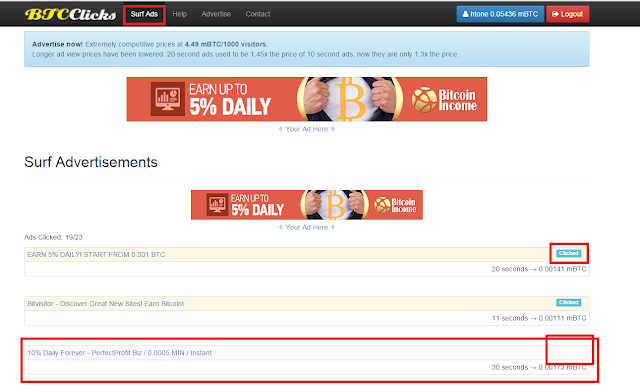
Task: Click '30 seconds → 0.00173 mBTC' text
Action: tap(539, 367)
